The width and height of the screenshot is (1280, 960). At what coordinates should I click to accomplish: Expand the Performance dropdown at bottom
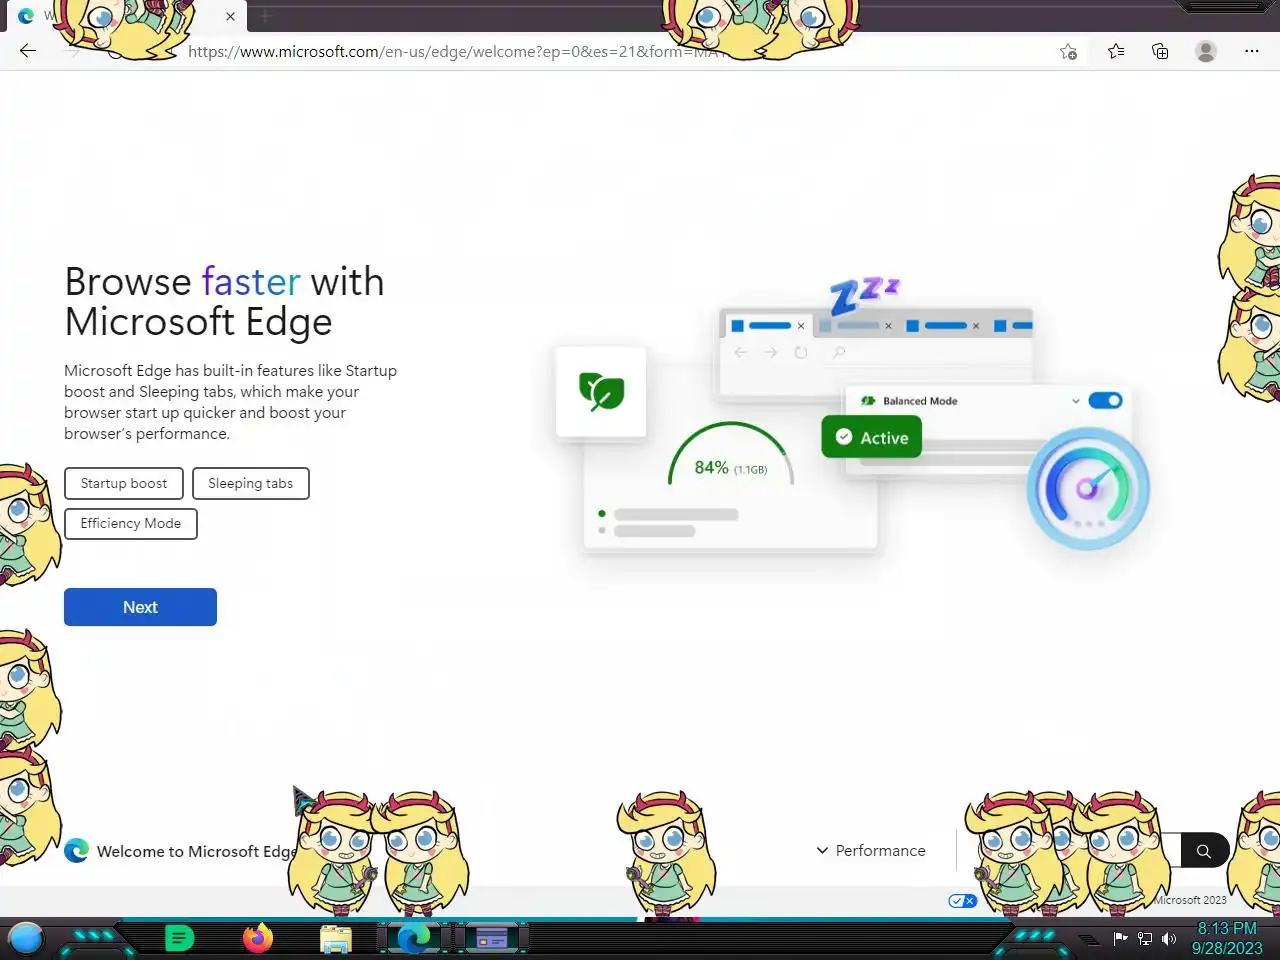tap(871, 850)
